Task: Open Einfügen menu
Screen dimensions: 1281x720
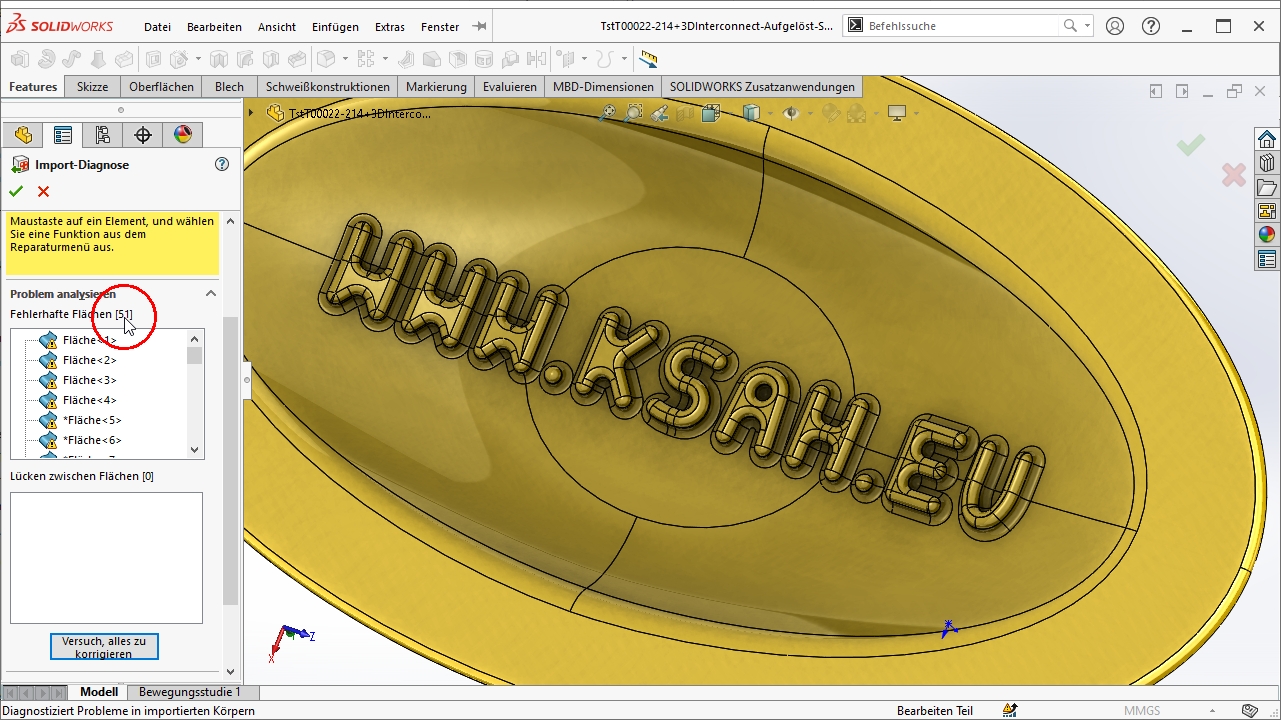Action: pyautogui.click(x=335, y=27)
